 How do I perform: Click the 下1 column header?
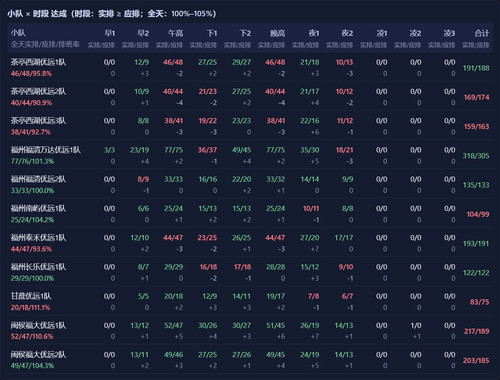212,33
